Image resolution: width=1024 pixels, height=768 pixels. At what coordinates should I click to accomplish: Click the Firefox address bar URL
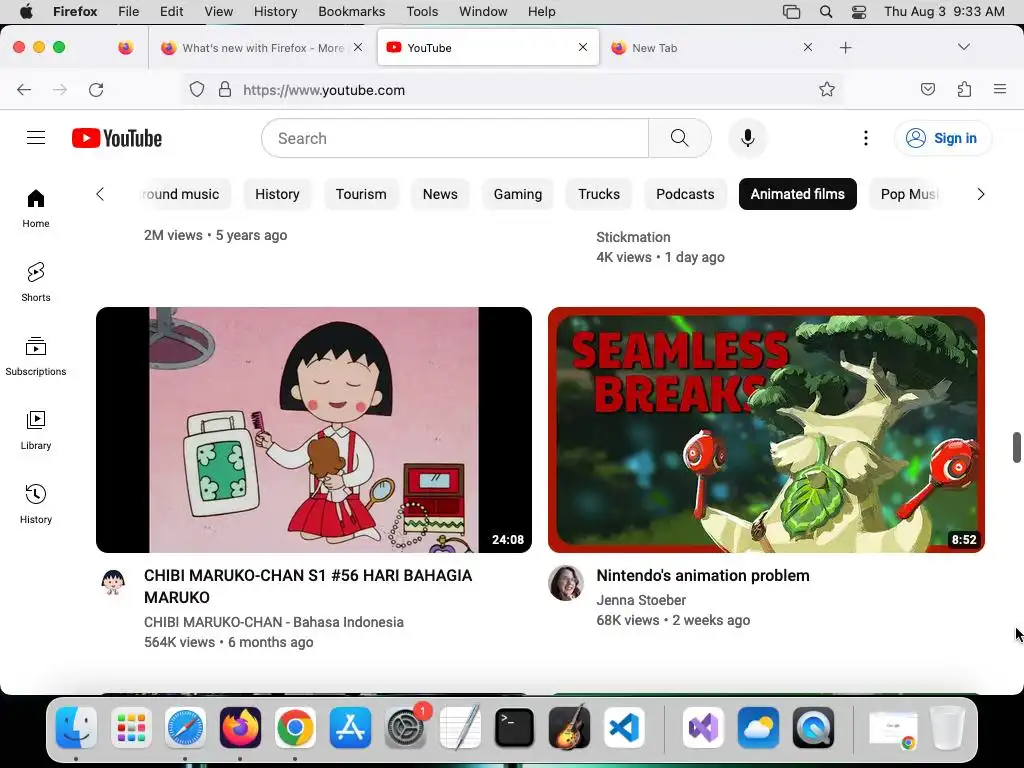click(x=324, y=90)
